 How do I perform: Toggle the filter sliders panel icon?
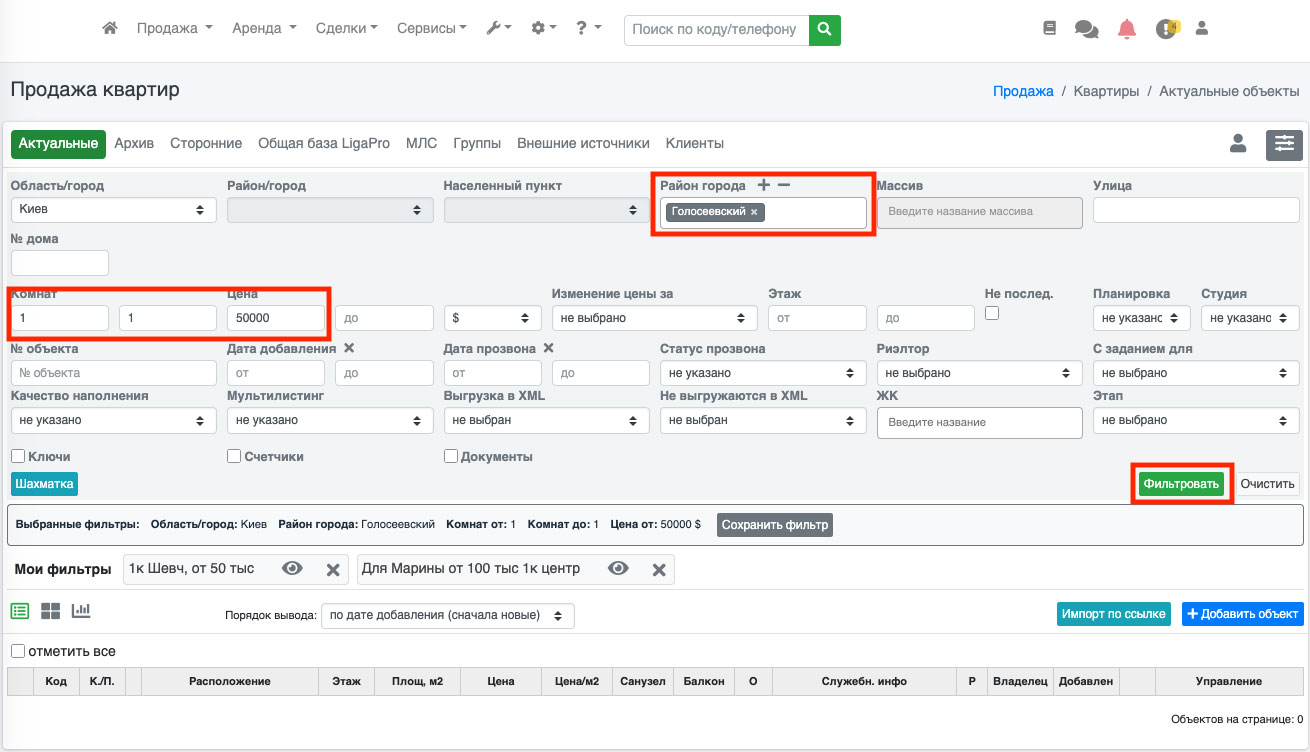[1284, 144]
